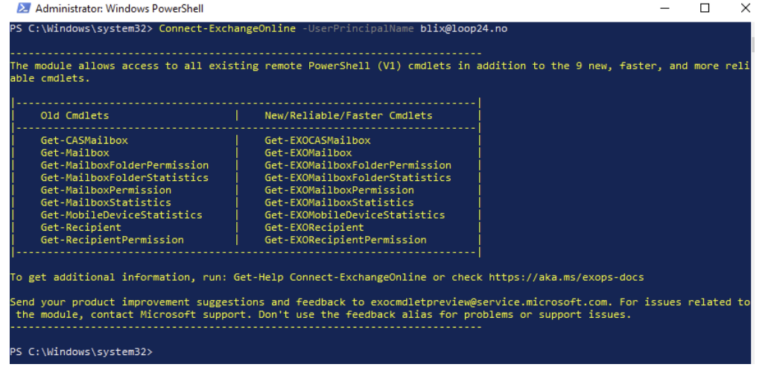768x370 pixels.
Task: Click the Get-CASMailbox entry
Action: (84, 141)
